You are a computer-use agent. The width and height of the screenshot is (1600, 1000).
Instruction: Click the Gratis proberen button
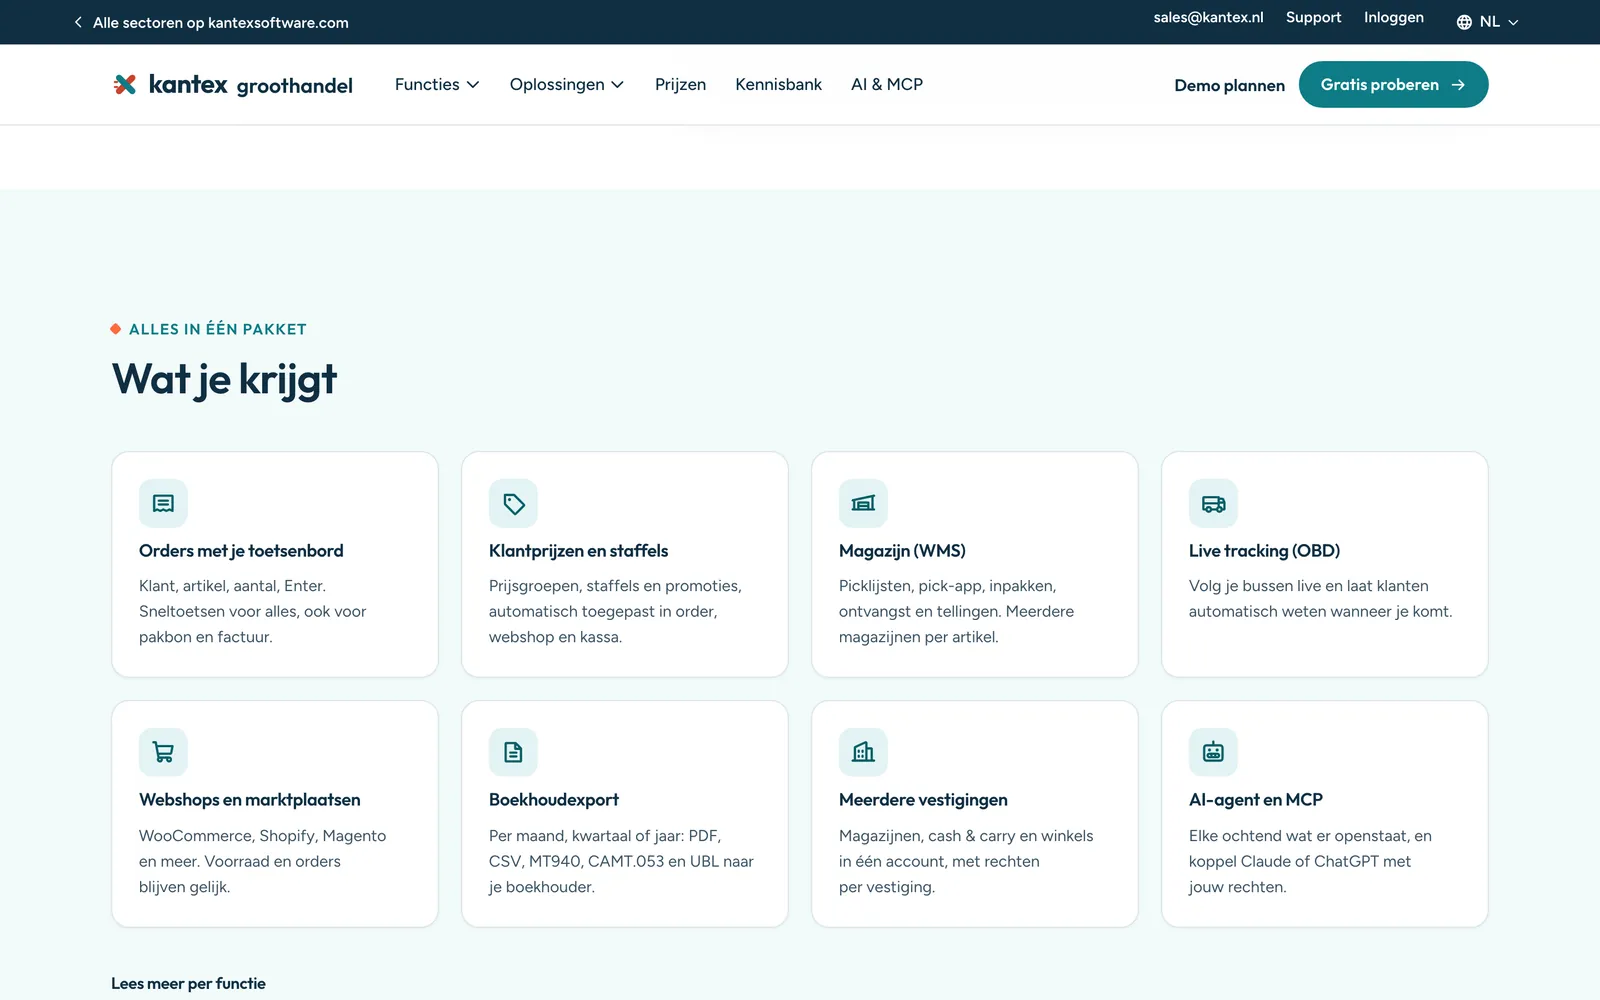1393,85
